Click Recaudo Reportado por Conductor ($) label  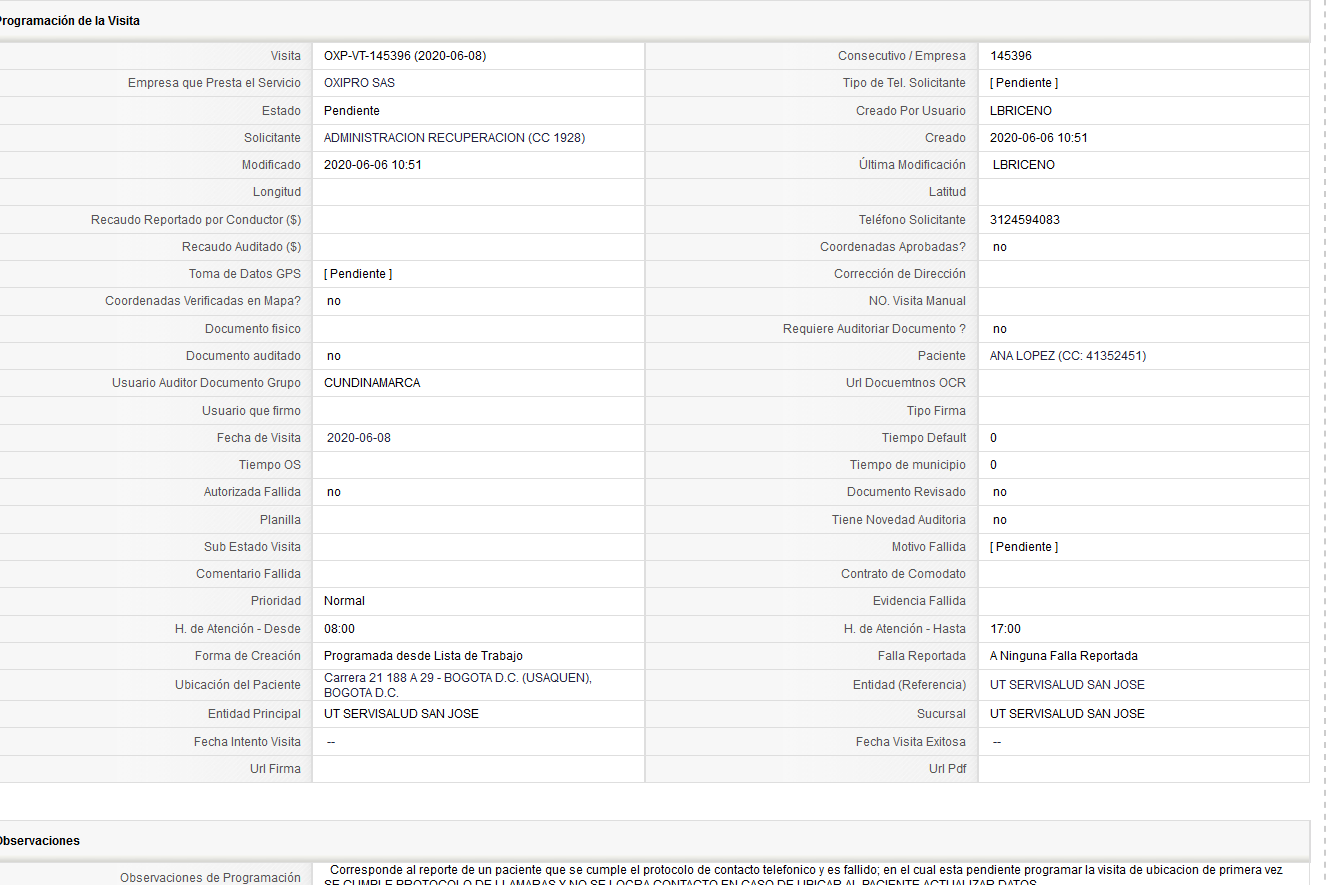196,220
